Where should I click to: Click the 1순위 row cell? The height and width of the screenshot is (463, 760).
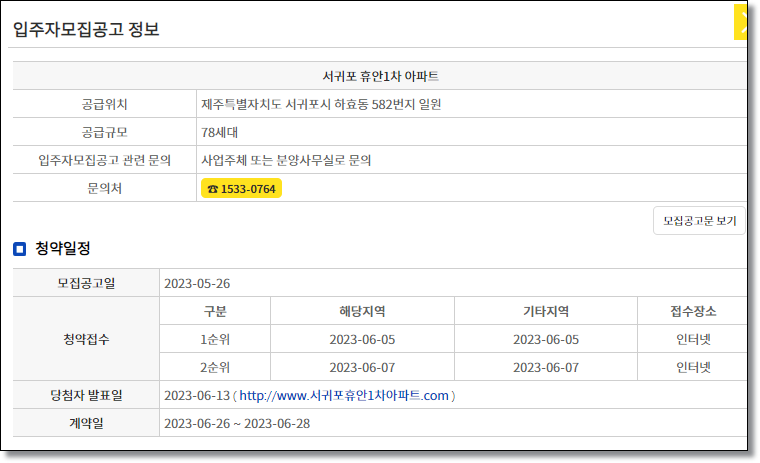point(215,339)
